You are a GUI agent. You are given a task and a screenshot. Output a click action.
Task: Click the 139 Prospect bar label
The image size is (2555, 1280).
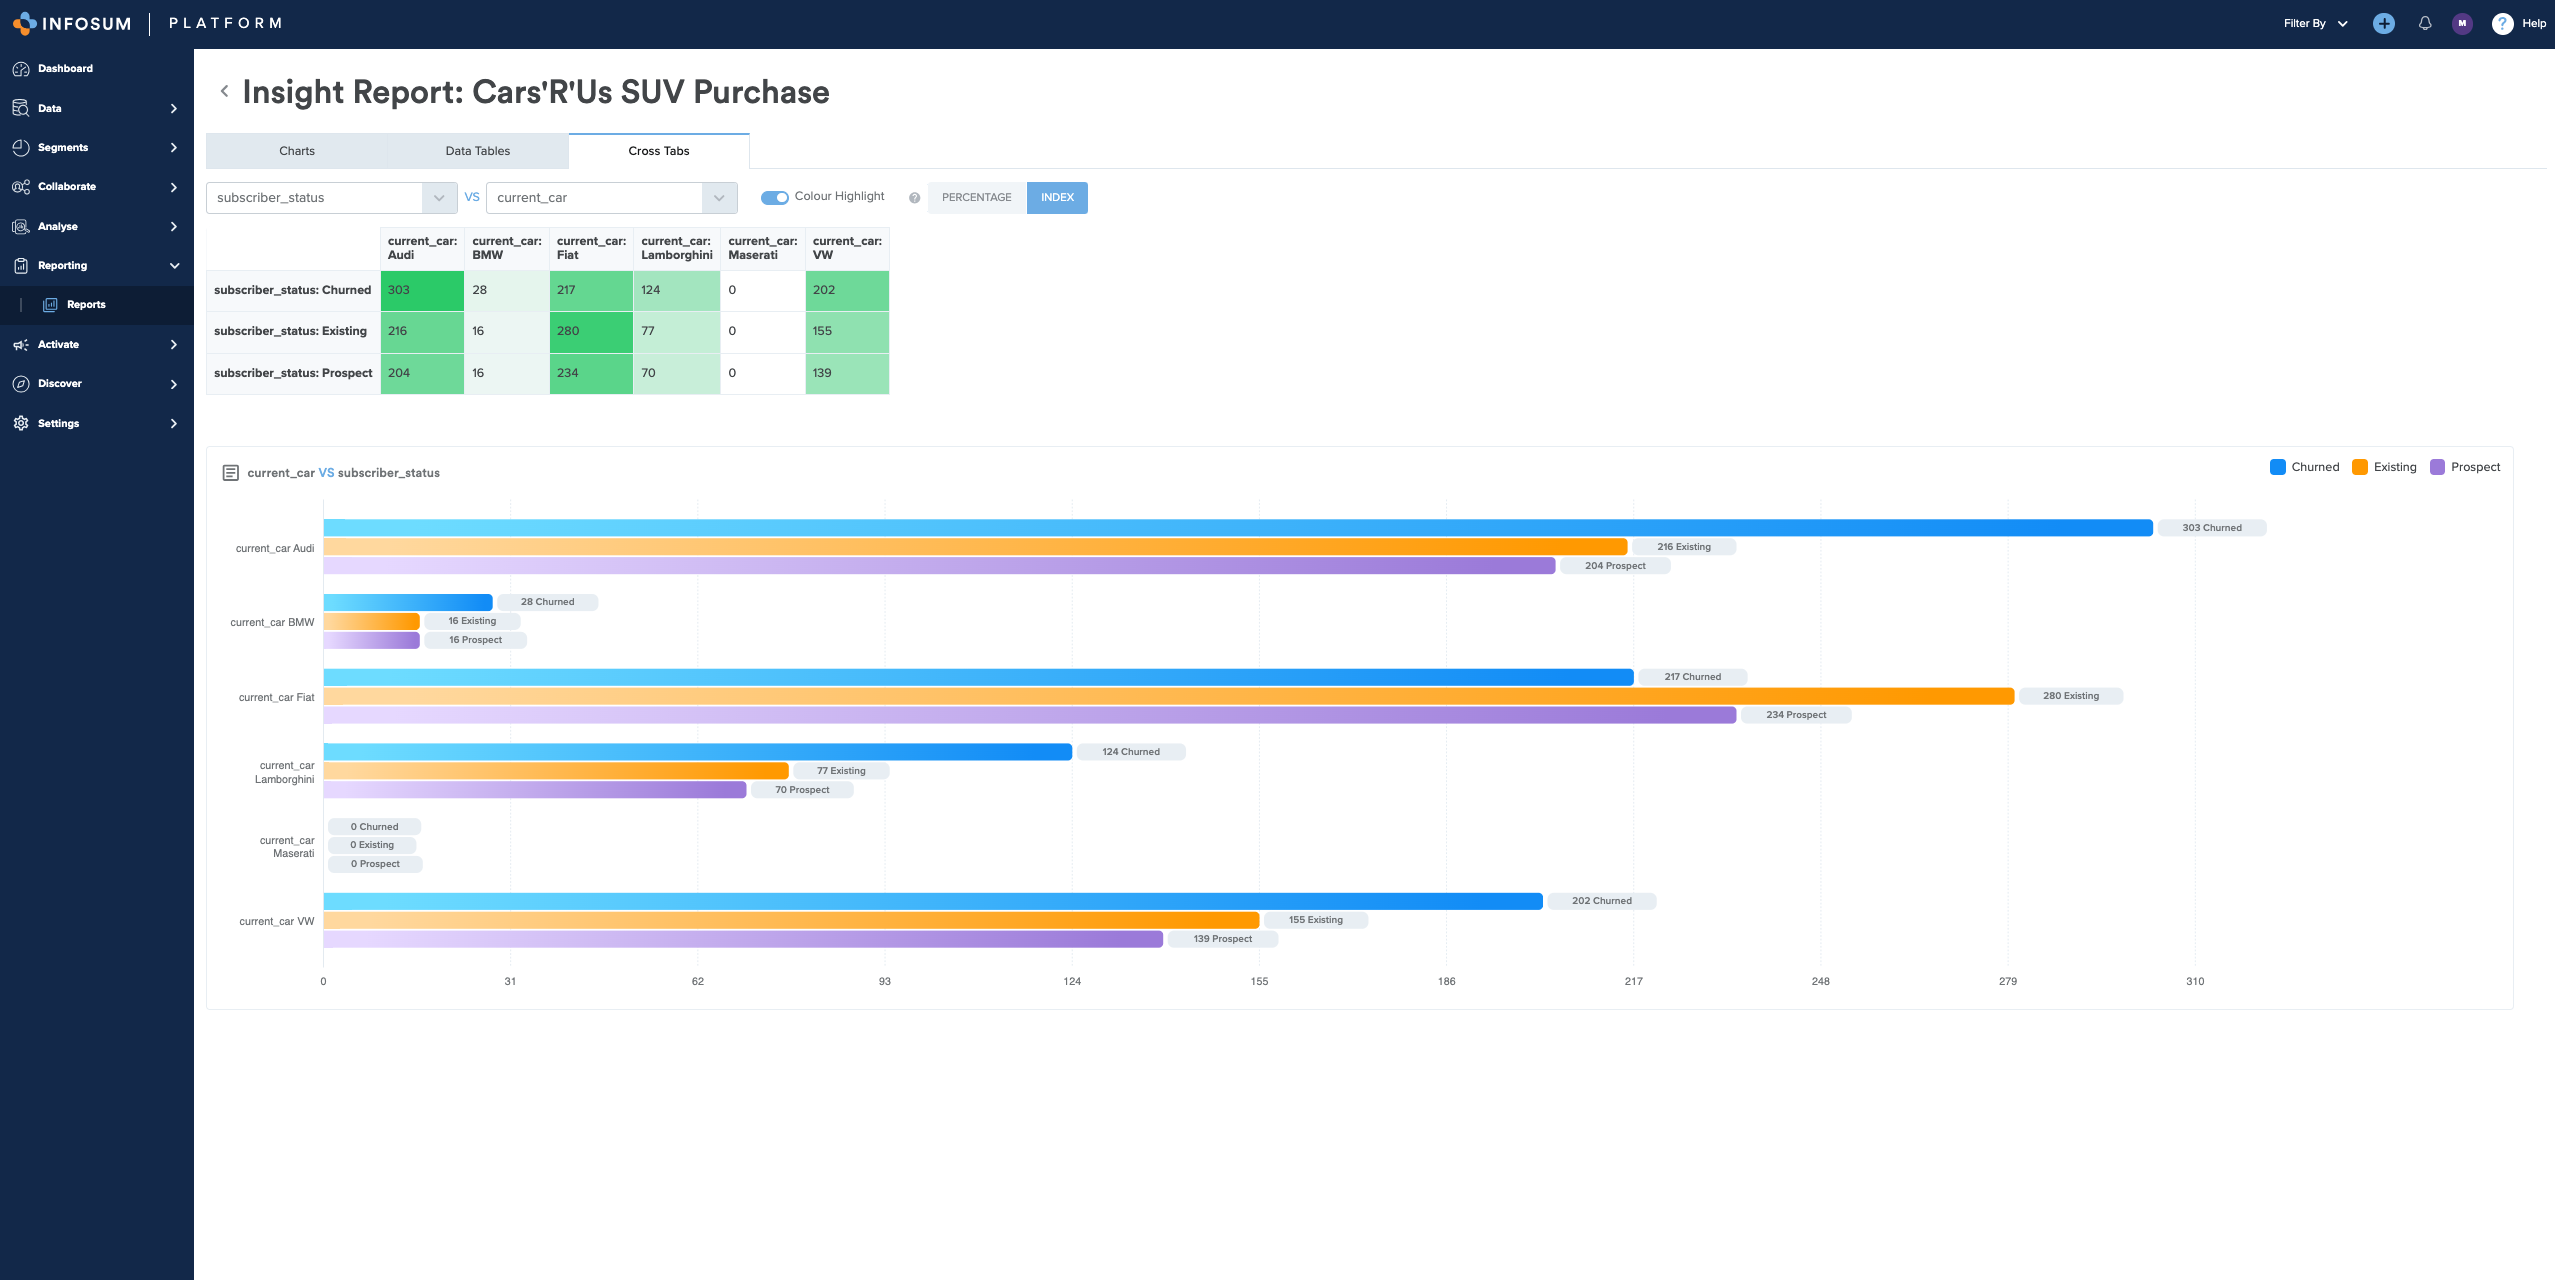point(1222,939)
